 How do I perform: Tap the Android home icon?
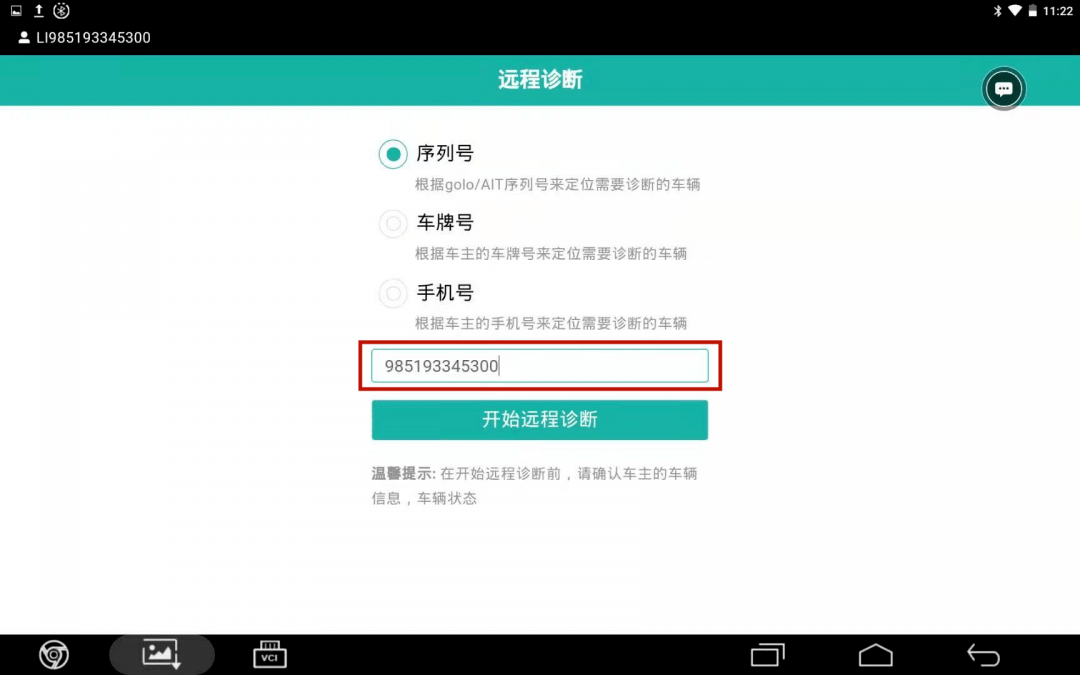pyautogui.click(x=875, y=655)
